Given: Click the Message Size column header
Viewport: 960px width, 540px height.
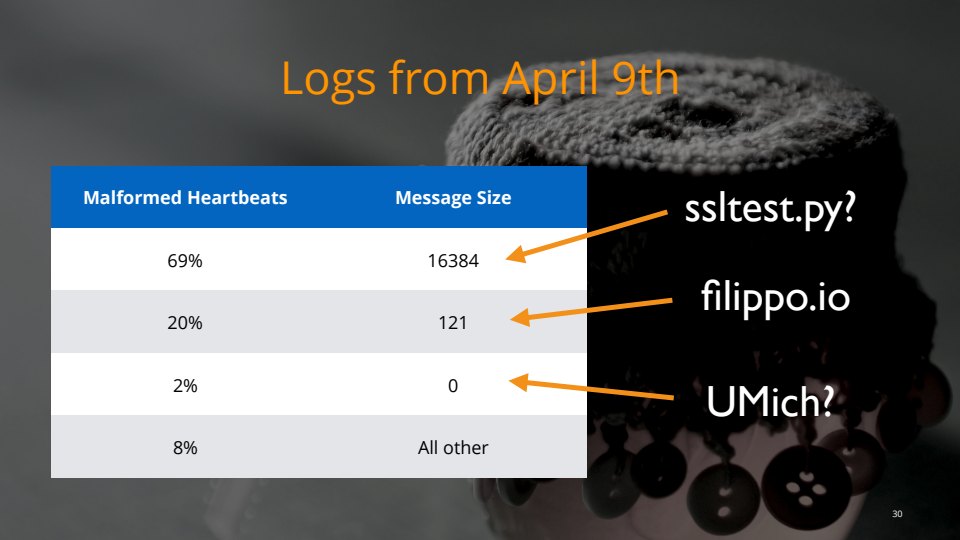Looking at the screenshot, I should click(x=453, y=198).
